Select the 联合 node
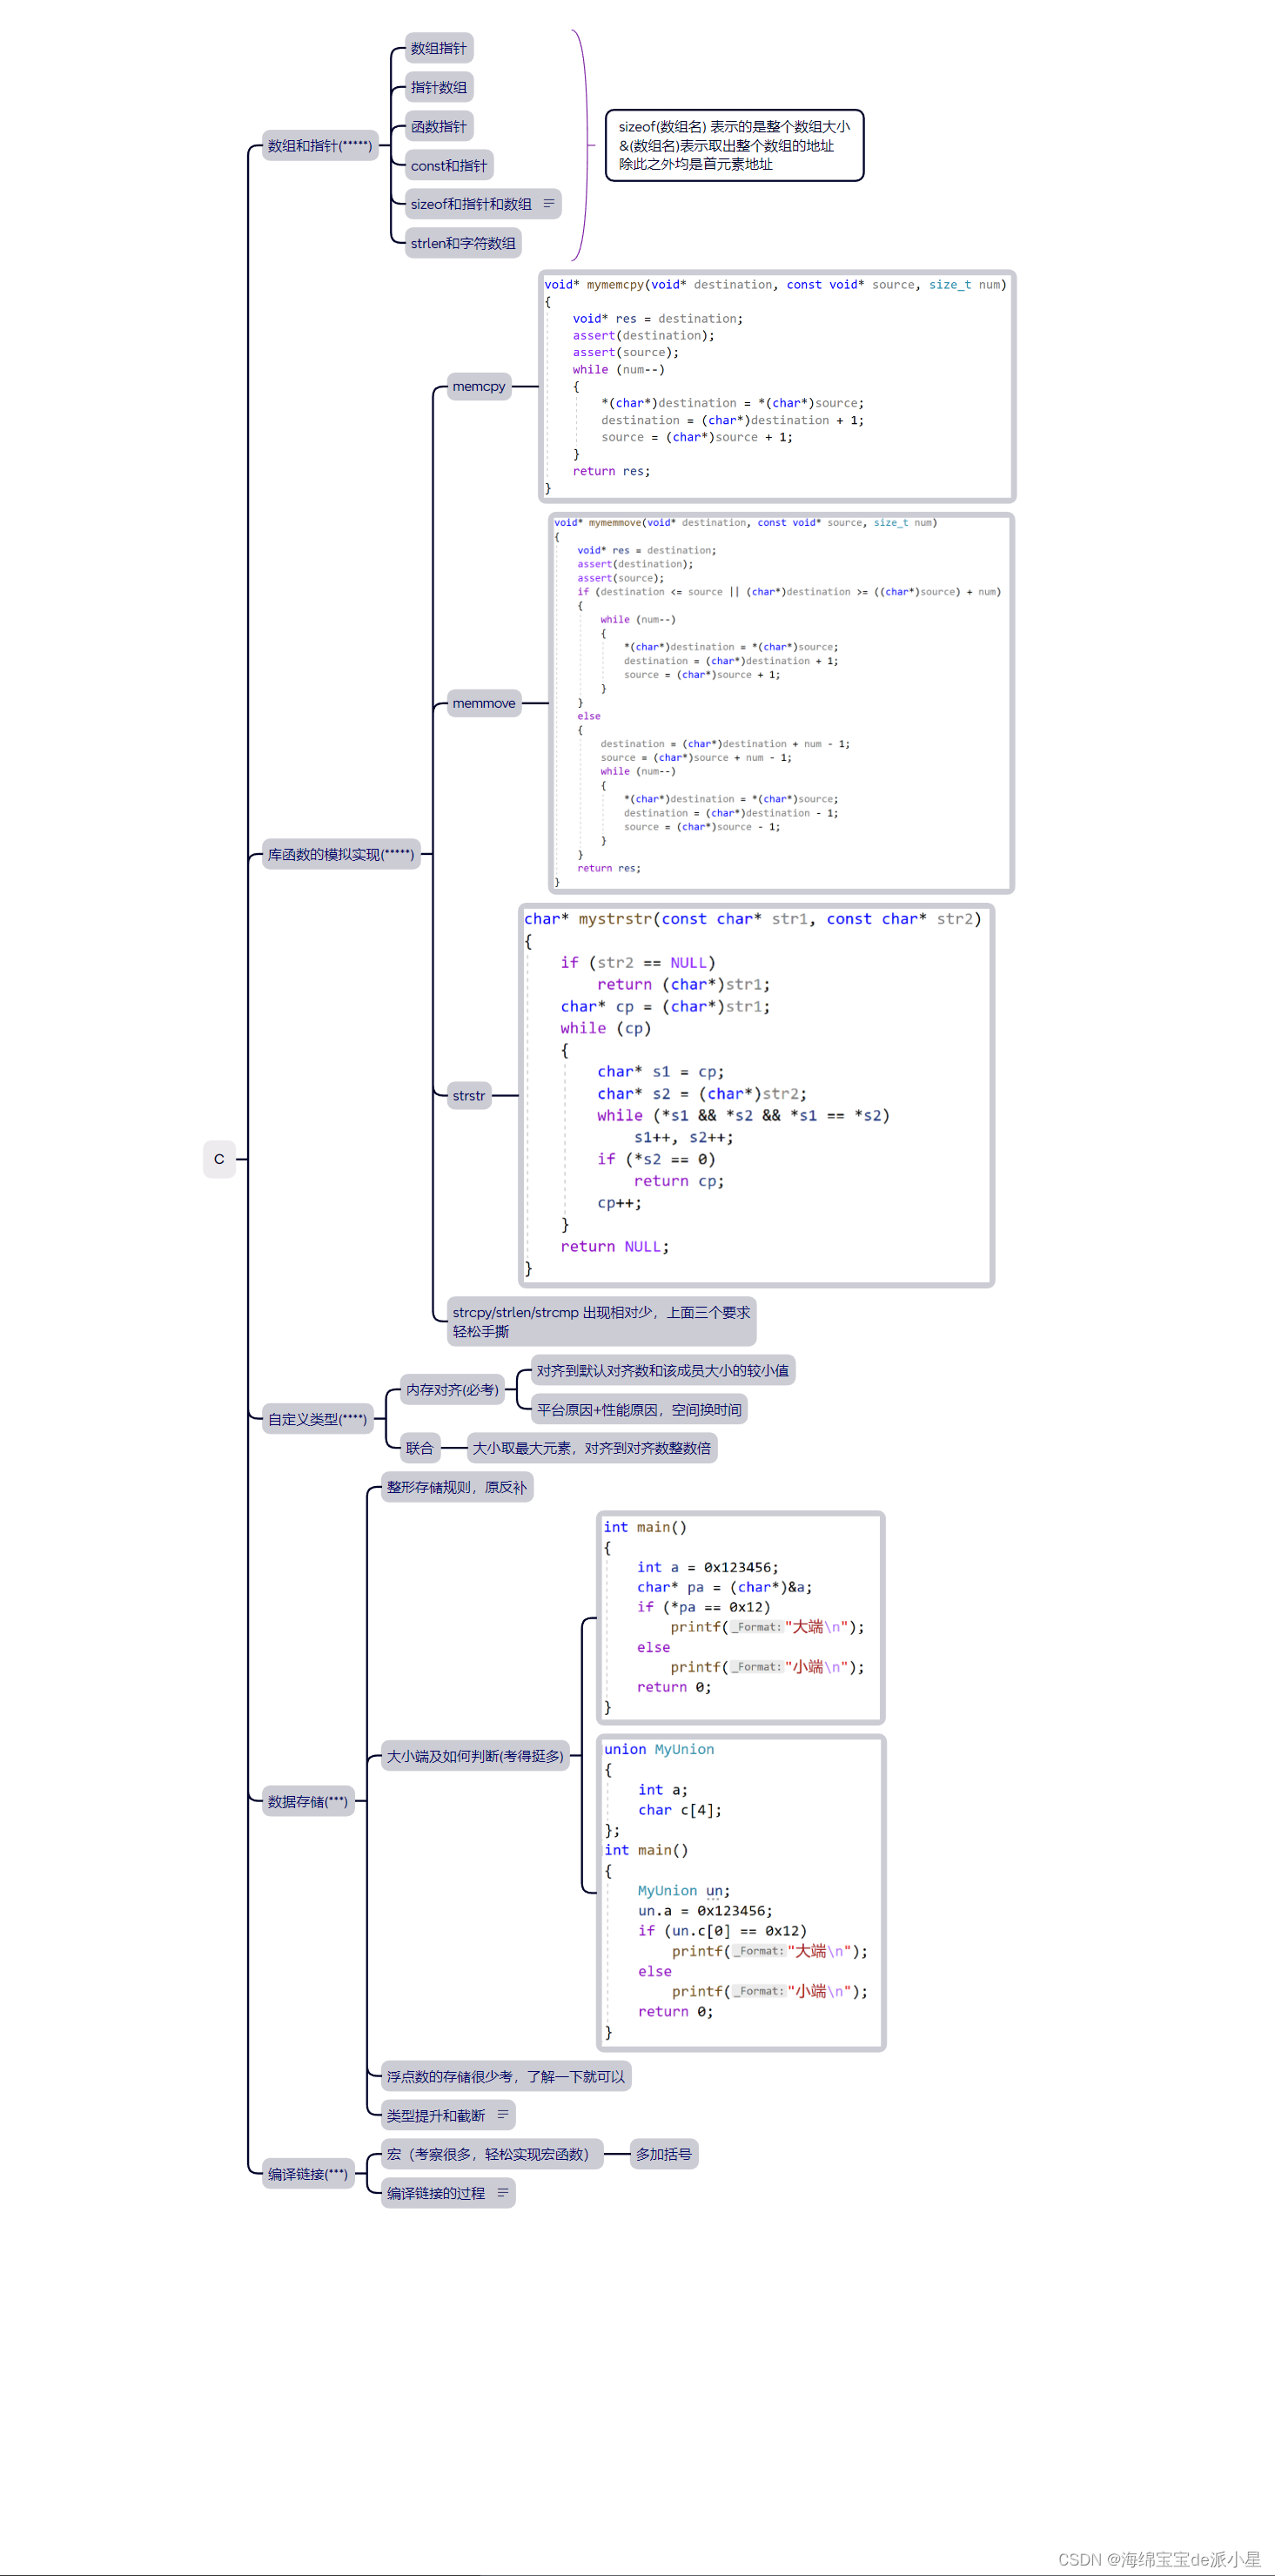The width and height of the screenshot is (1275, 2576). pos(420,1447)
